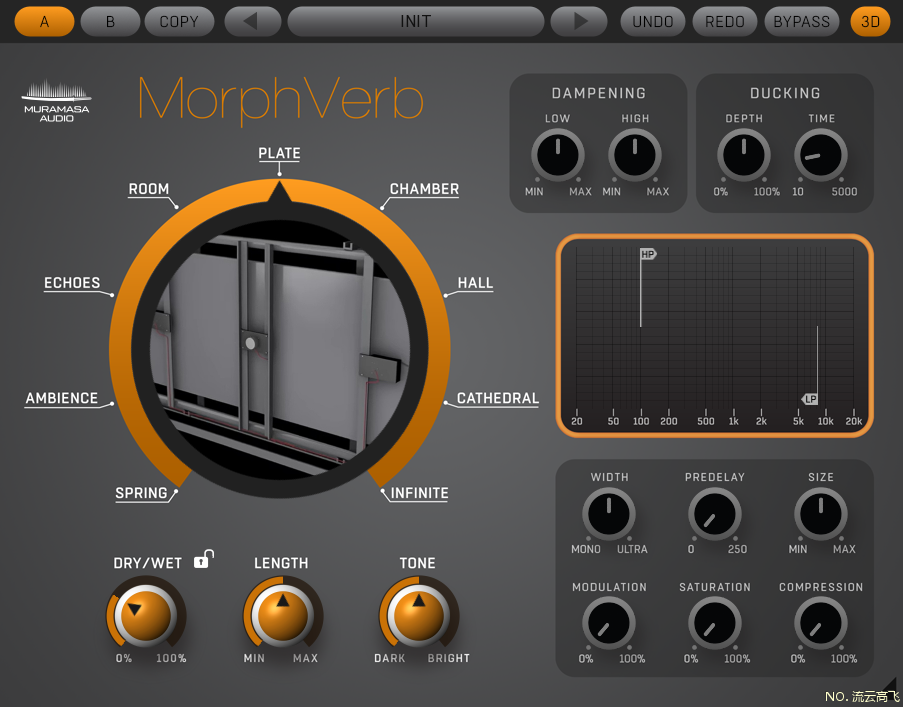Click the Dampening LOW knob

557,155
